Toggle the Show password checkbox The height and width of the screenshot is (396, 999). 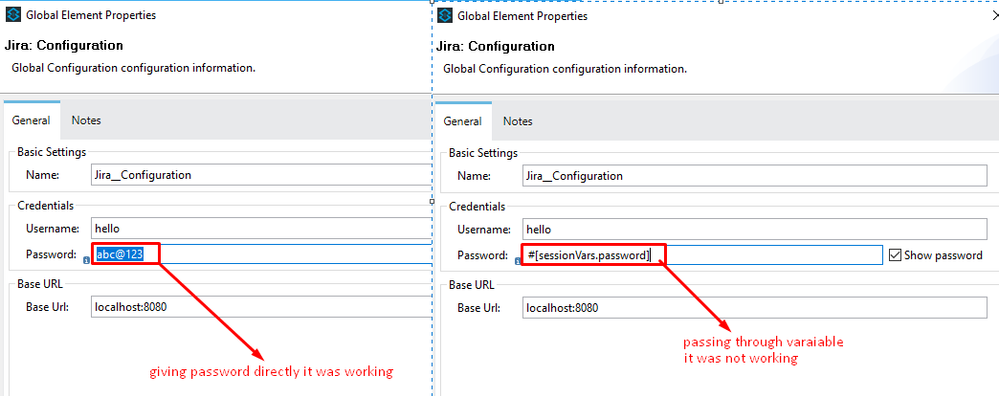pyautogui.click(x=894, y=255)
